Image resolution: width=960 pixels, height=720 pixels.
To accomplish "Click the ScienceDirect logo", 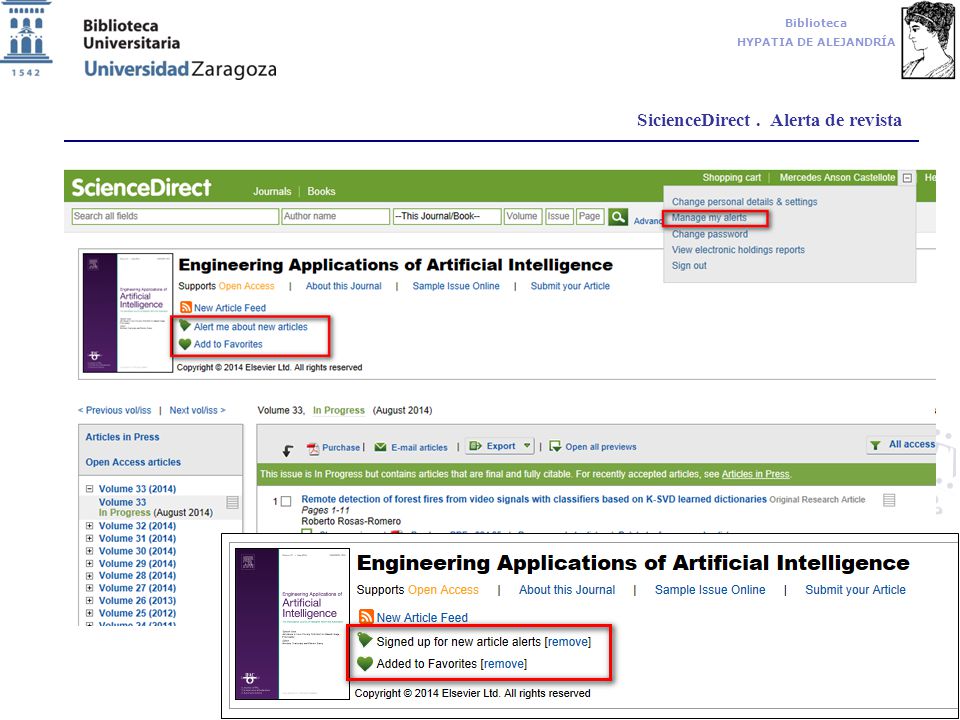I will [141, 187].
